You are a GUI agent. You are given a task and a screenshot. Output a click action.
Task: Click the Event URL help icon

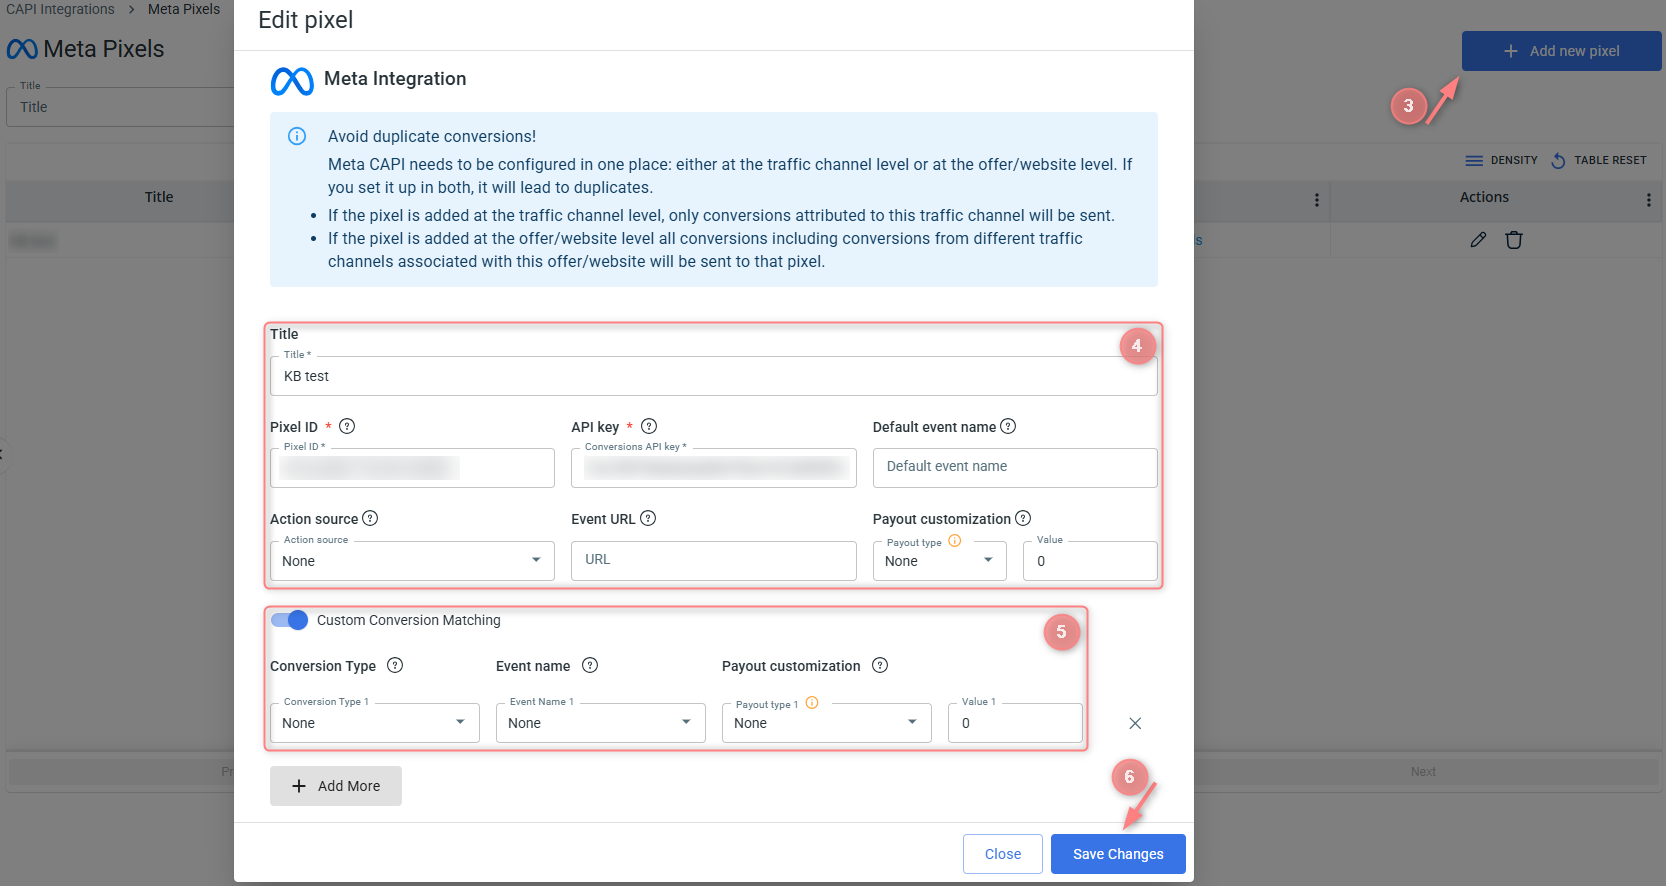click(648, 518)
